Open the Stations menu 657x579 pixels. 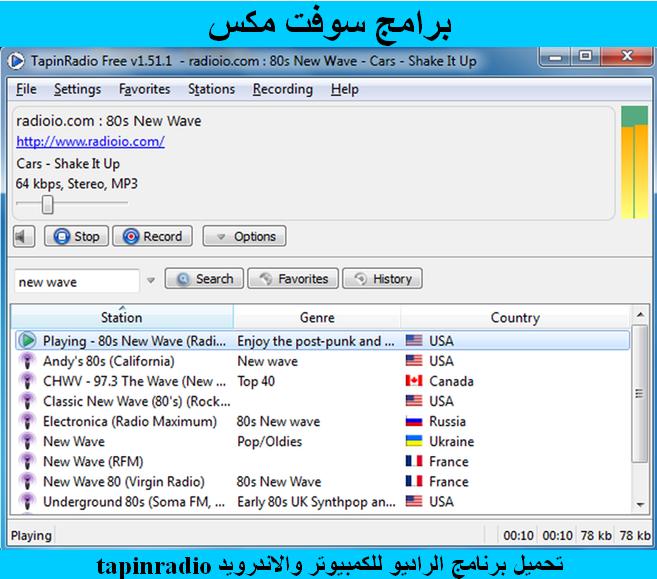coord(211,89)
